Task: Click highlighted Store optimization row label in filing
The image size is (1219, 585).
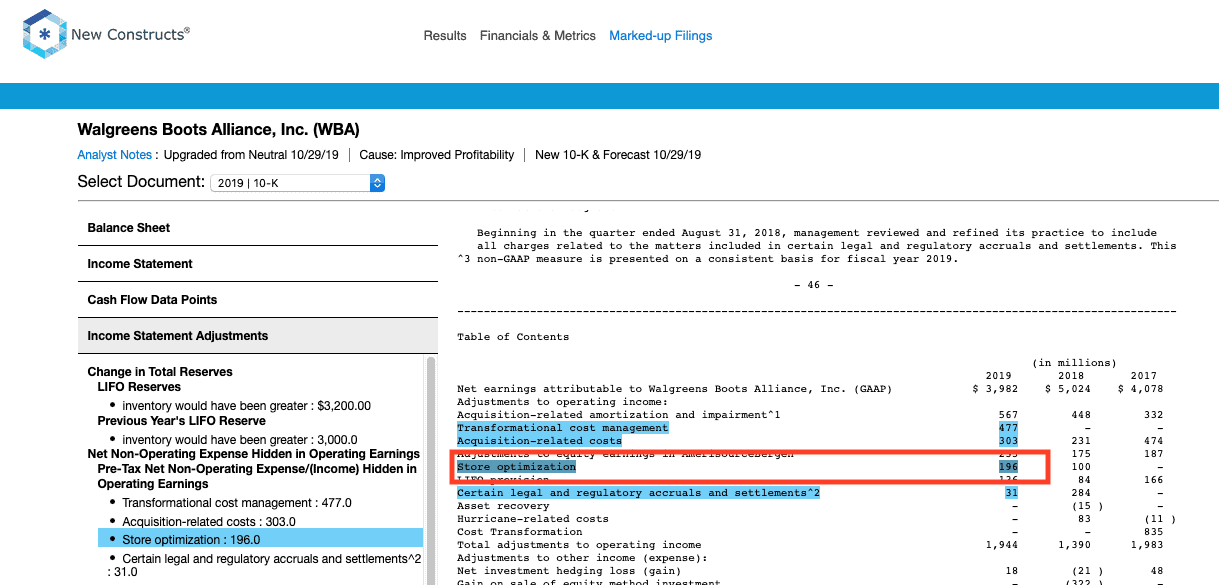Action: (517, 467)
